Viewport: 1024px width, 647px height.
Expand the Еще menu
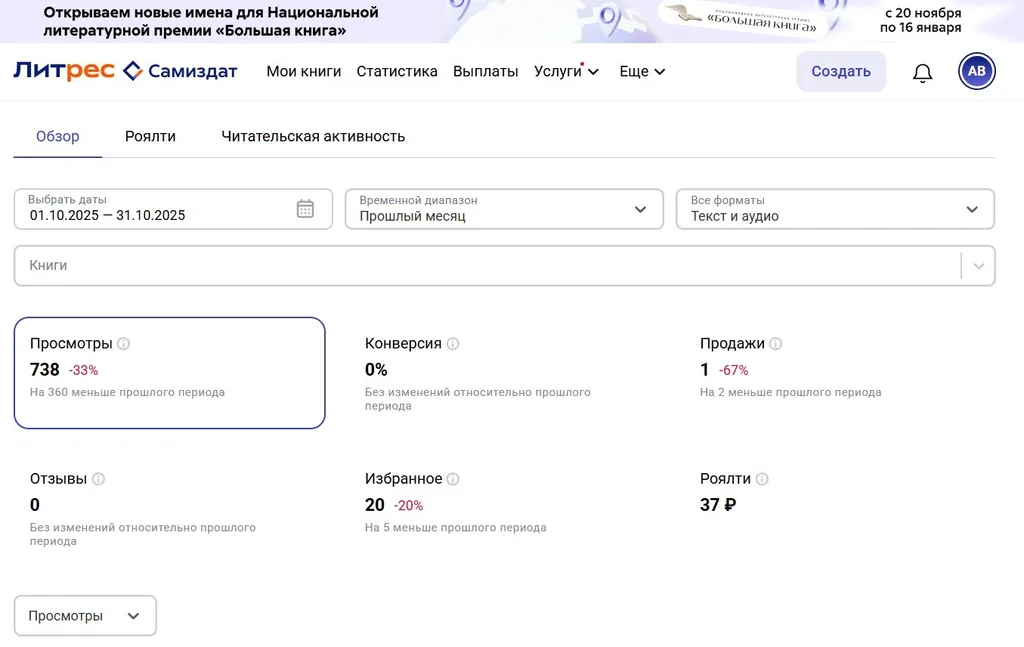coord(642,72)
